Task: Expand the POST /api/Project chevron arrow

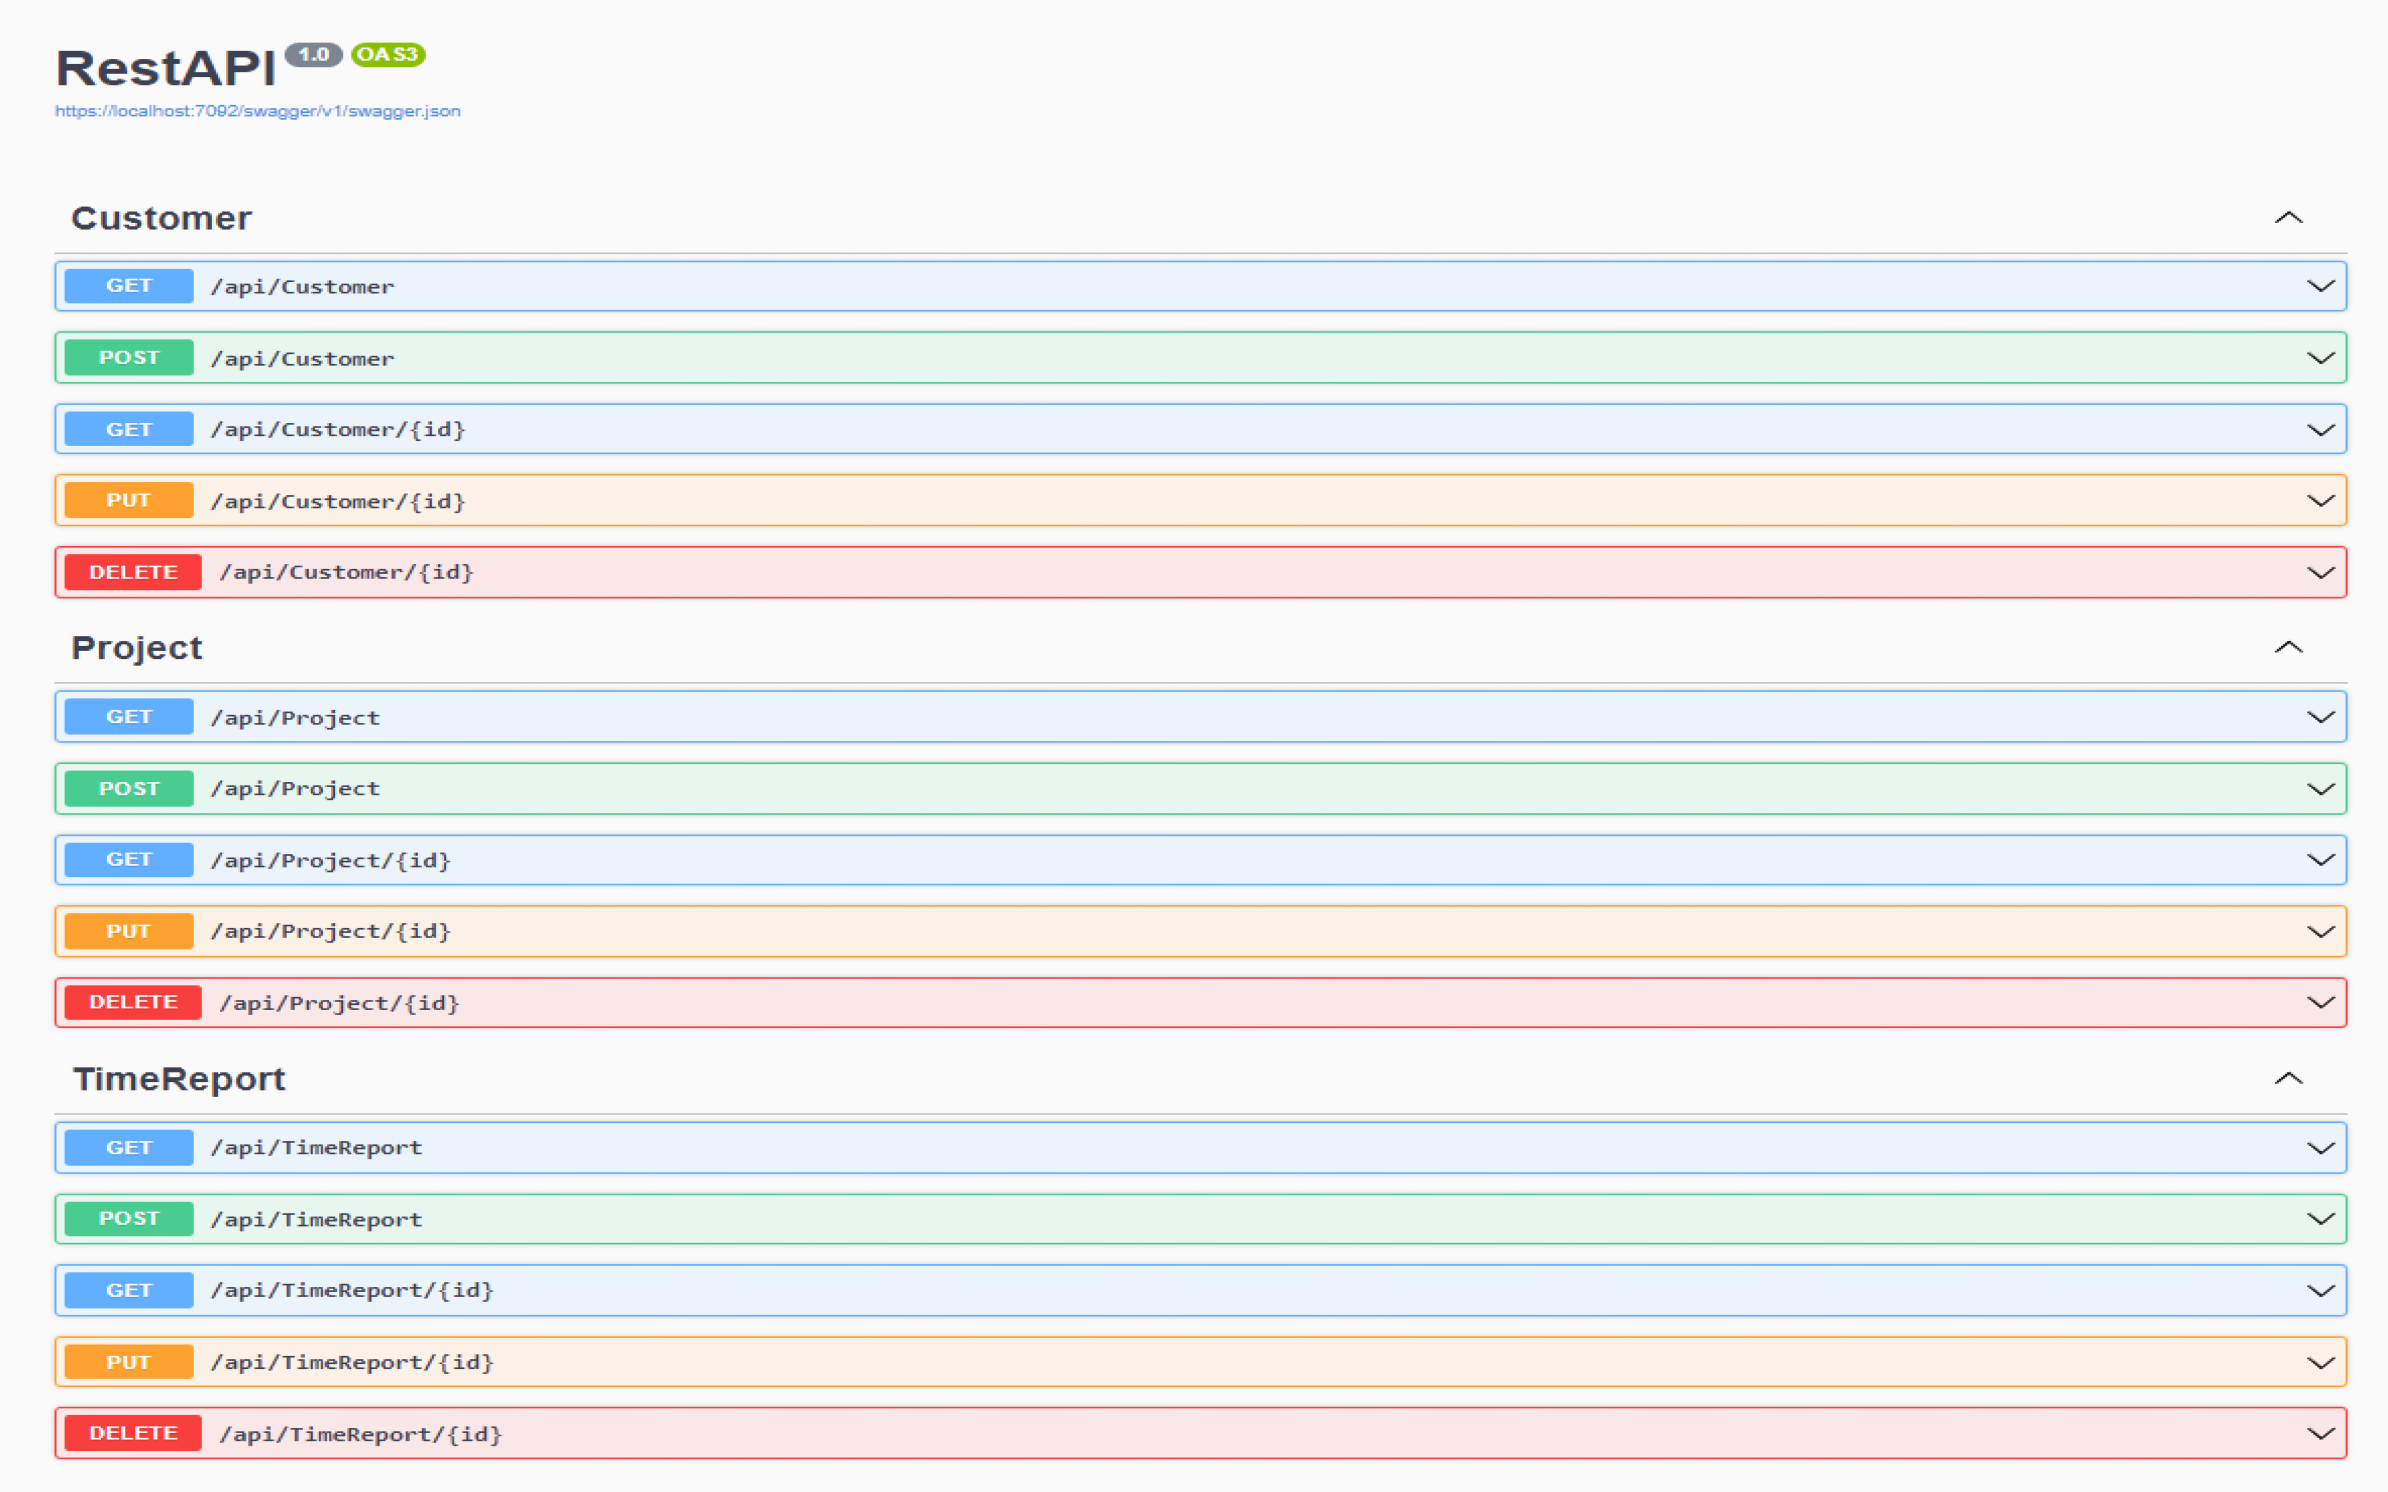Action: (x=2320, y=789)
